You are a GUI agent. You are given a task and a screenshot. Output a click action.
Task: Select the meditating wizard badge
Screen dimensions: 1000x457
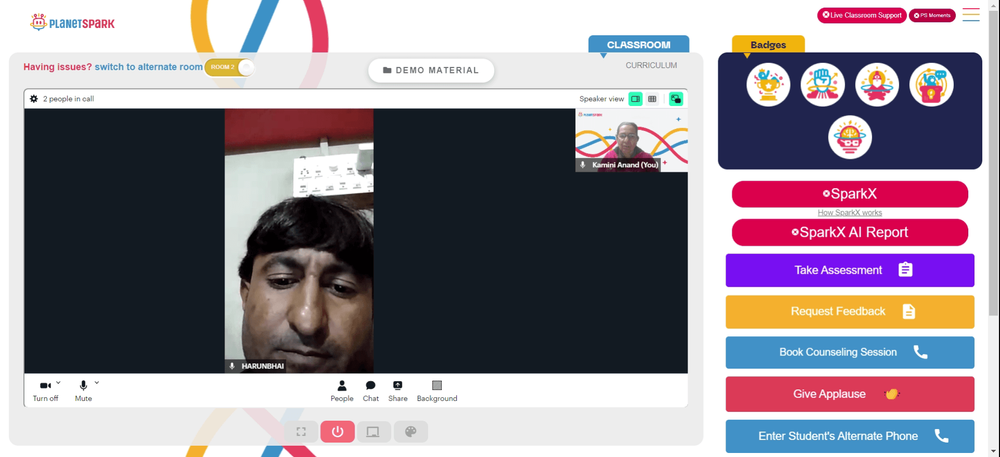877,85
